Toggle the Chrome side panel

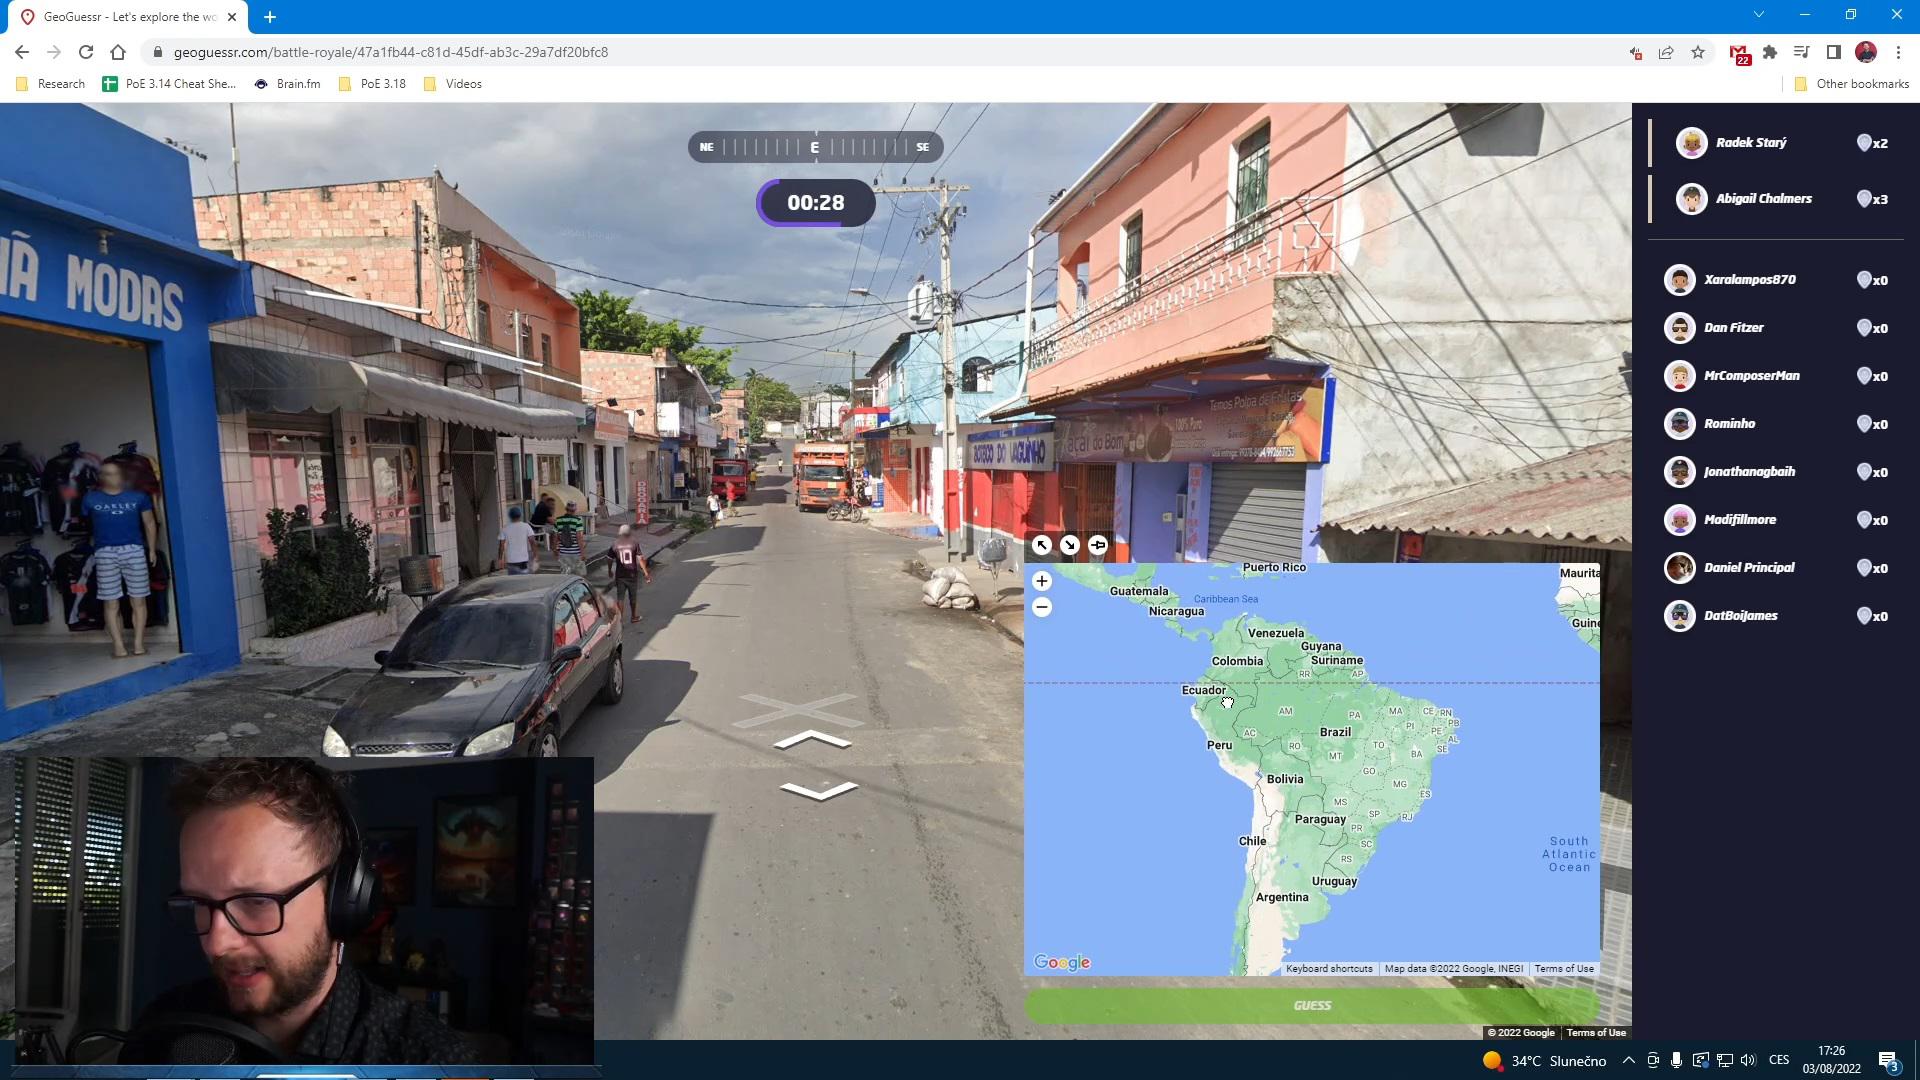(1833, 52)
